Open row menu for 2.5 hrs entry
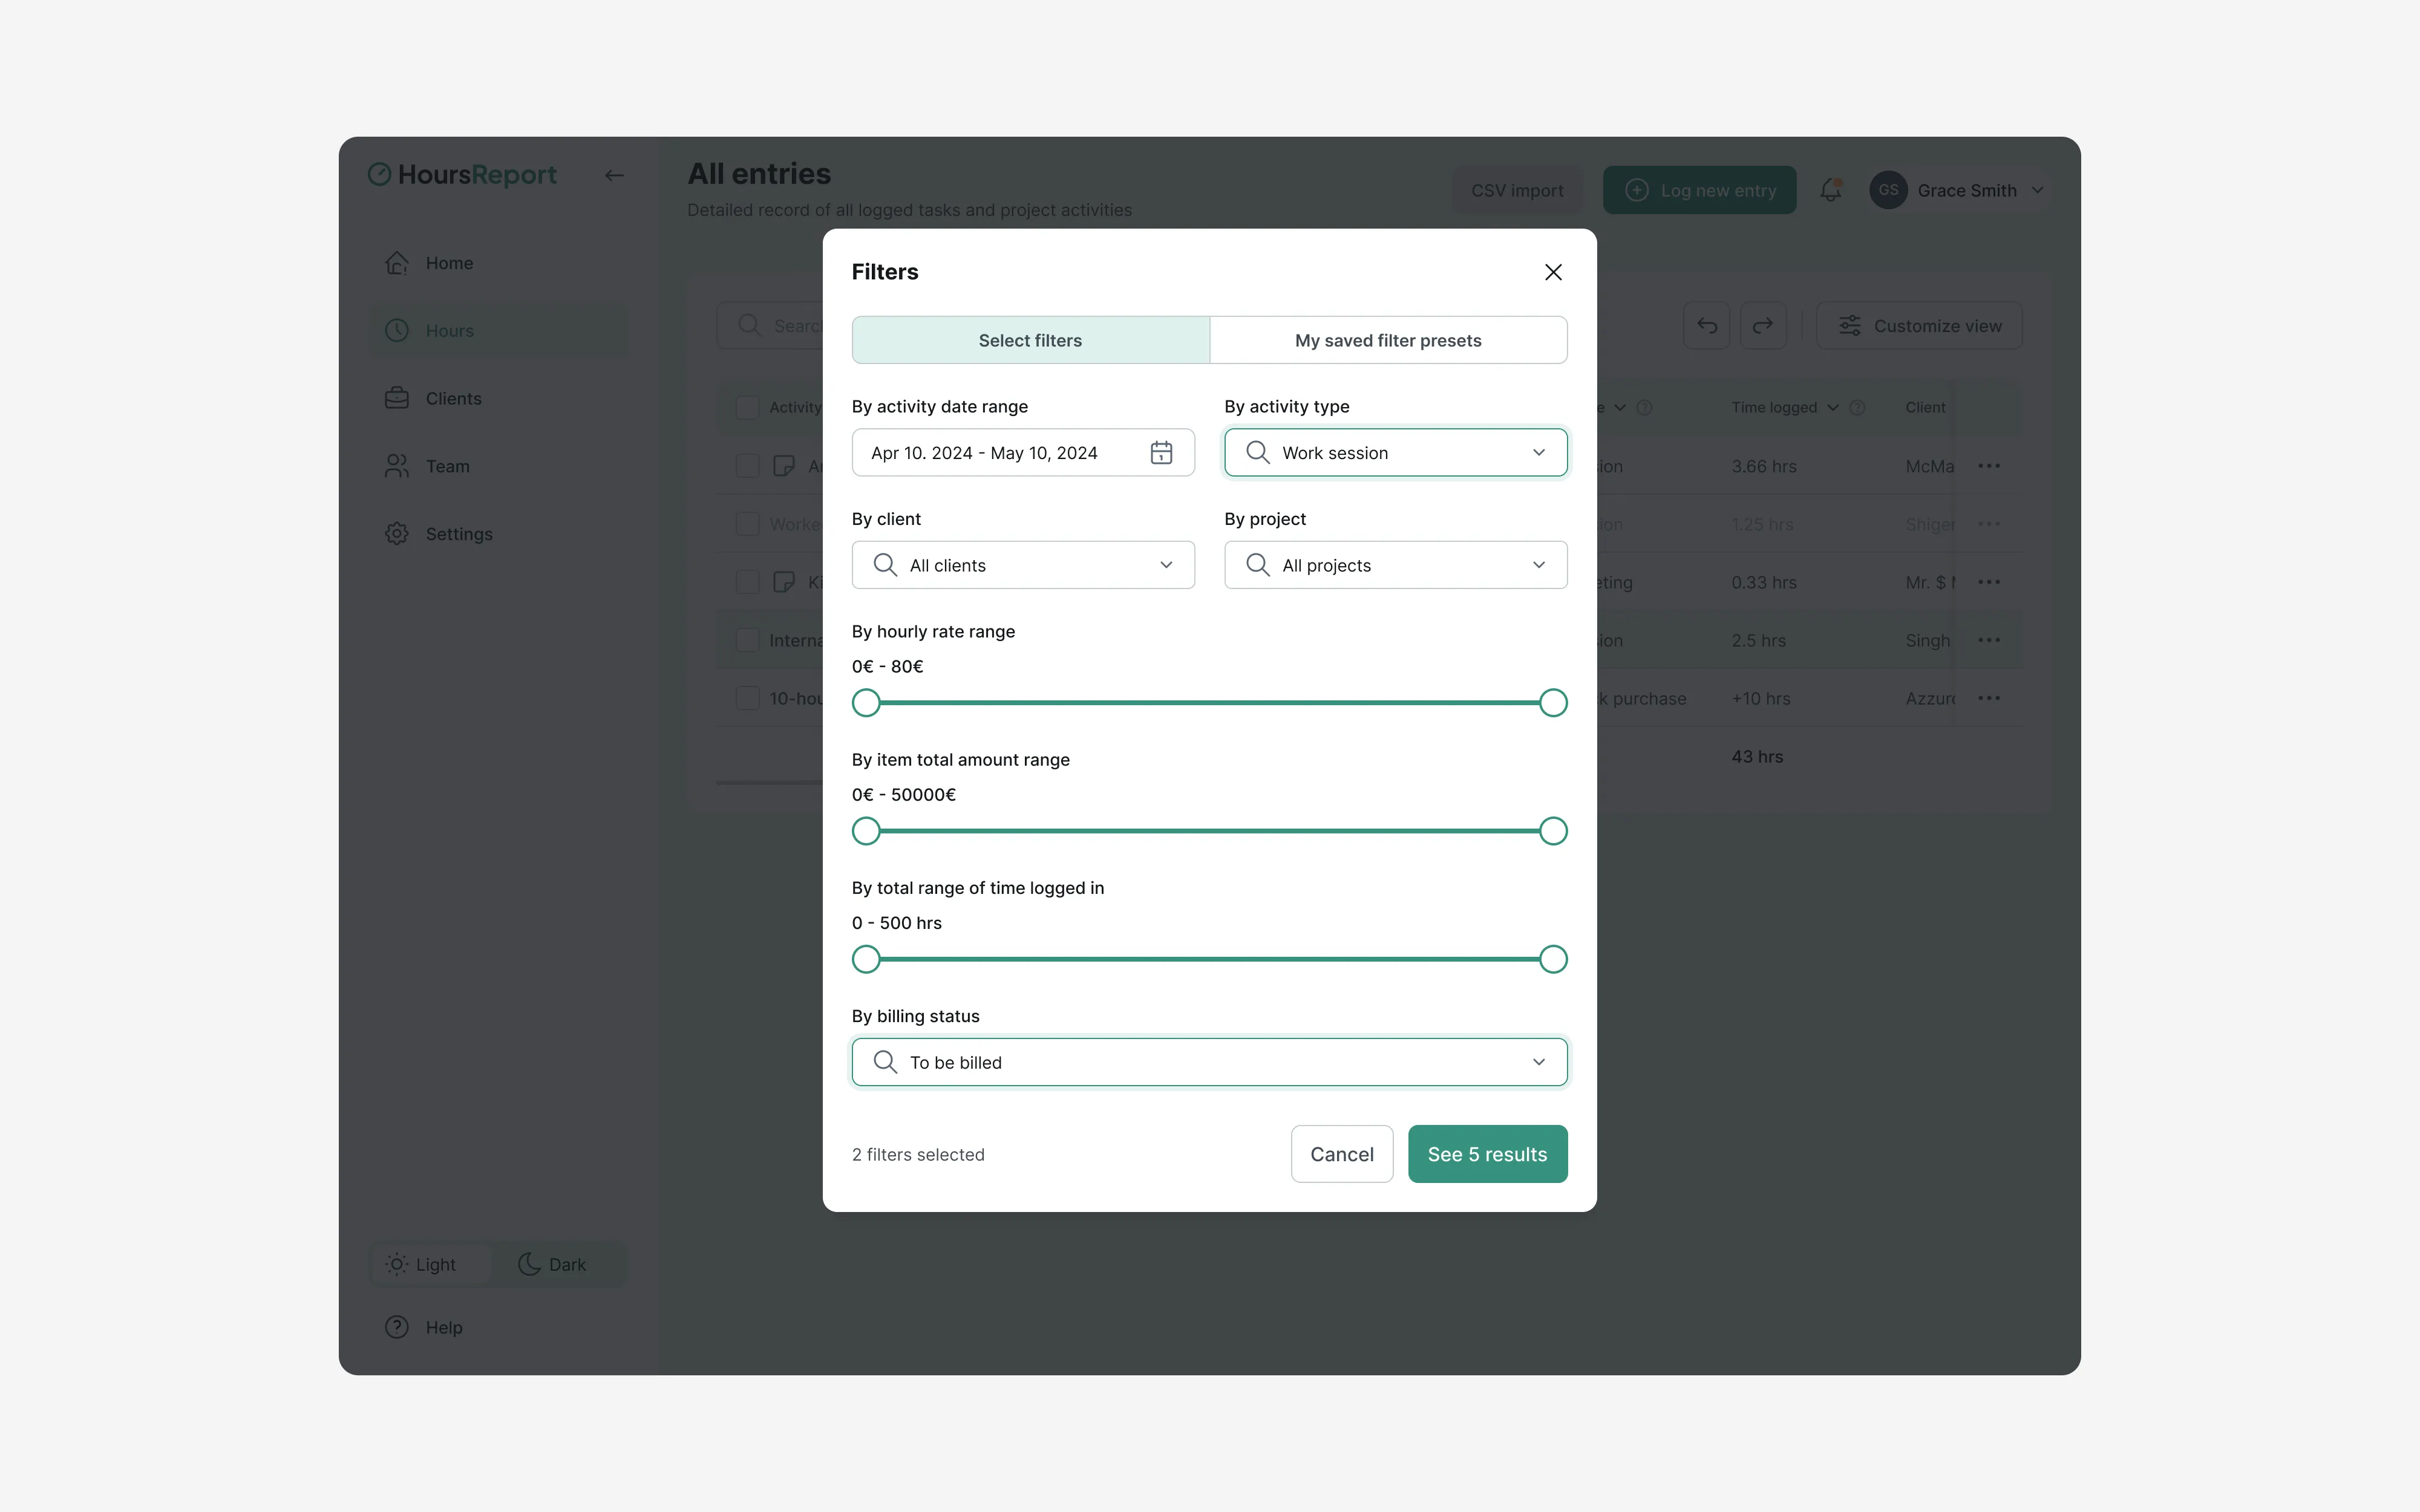This screenshot has width=2420, height=1512. point(1989,640)
